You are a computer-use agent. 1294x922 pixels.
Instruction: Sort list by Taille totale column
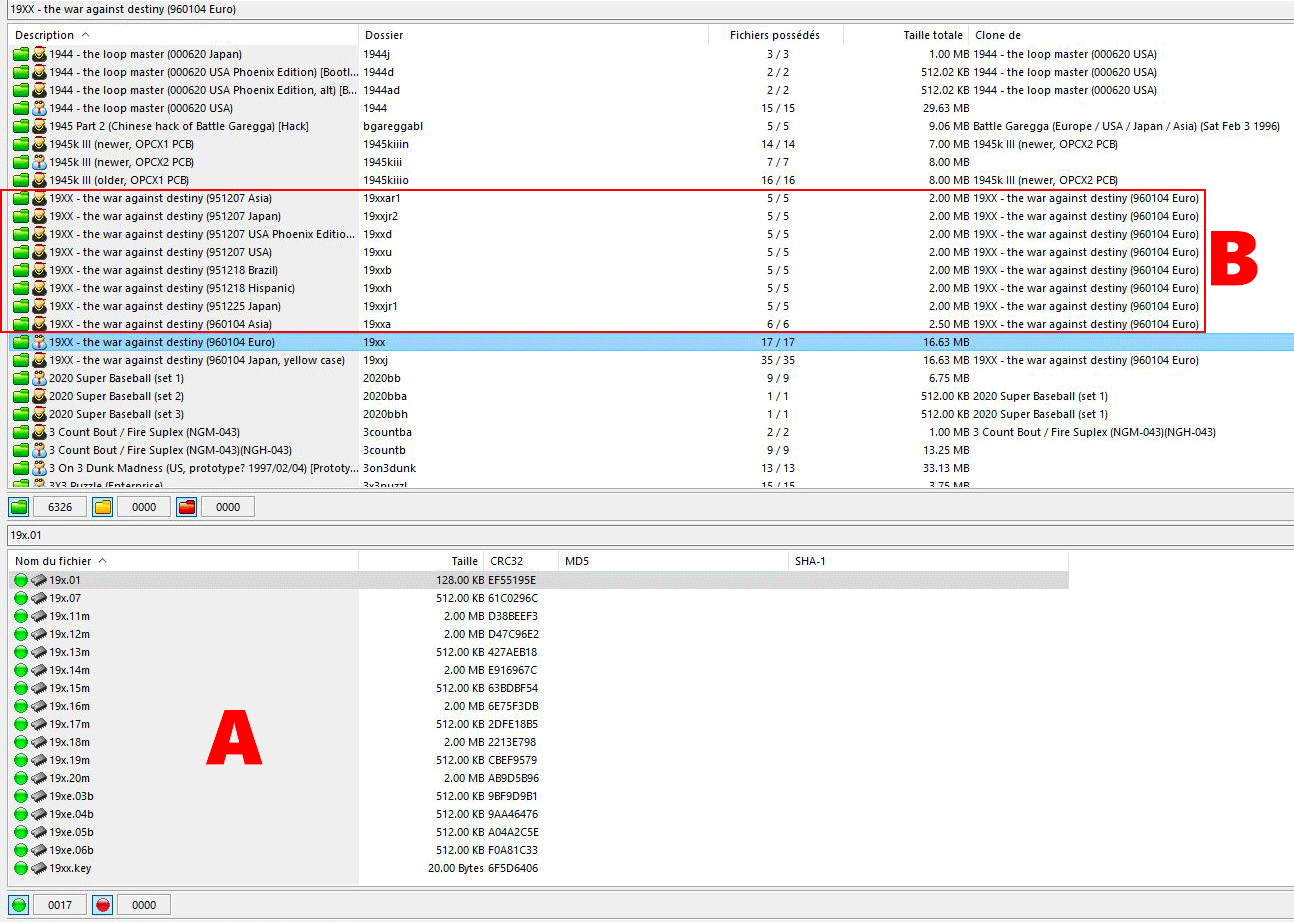tap(932, 35)
